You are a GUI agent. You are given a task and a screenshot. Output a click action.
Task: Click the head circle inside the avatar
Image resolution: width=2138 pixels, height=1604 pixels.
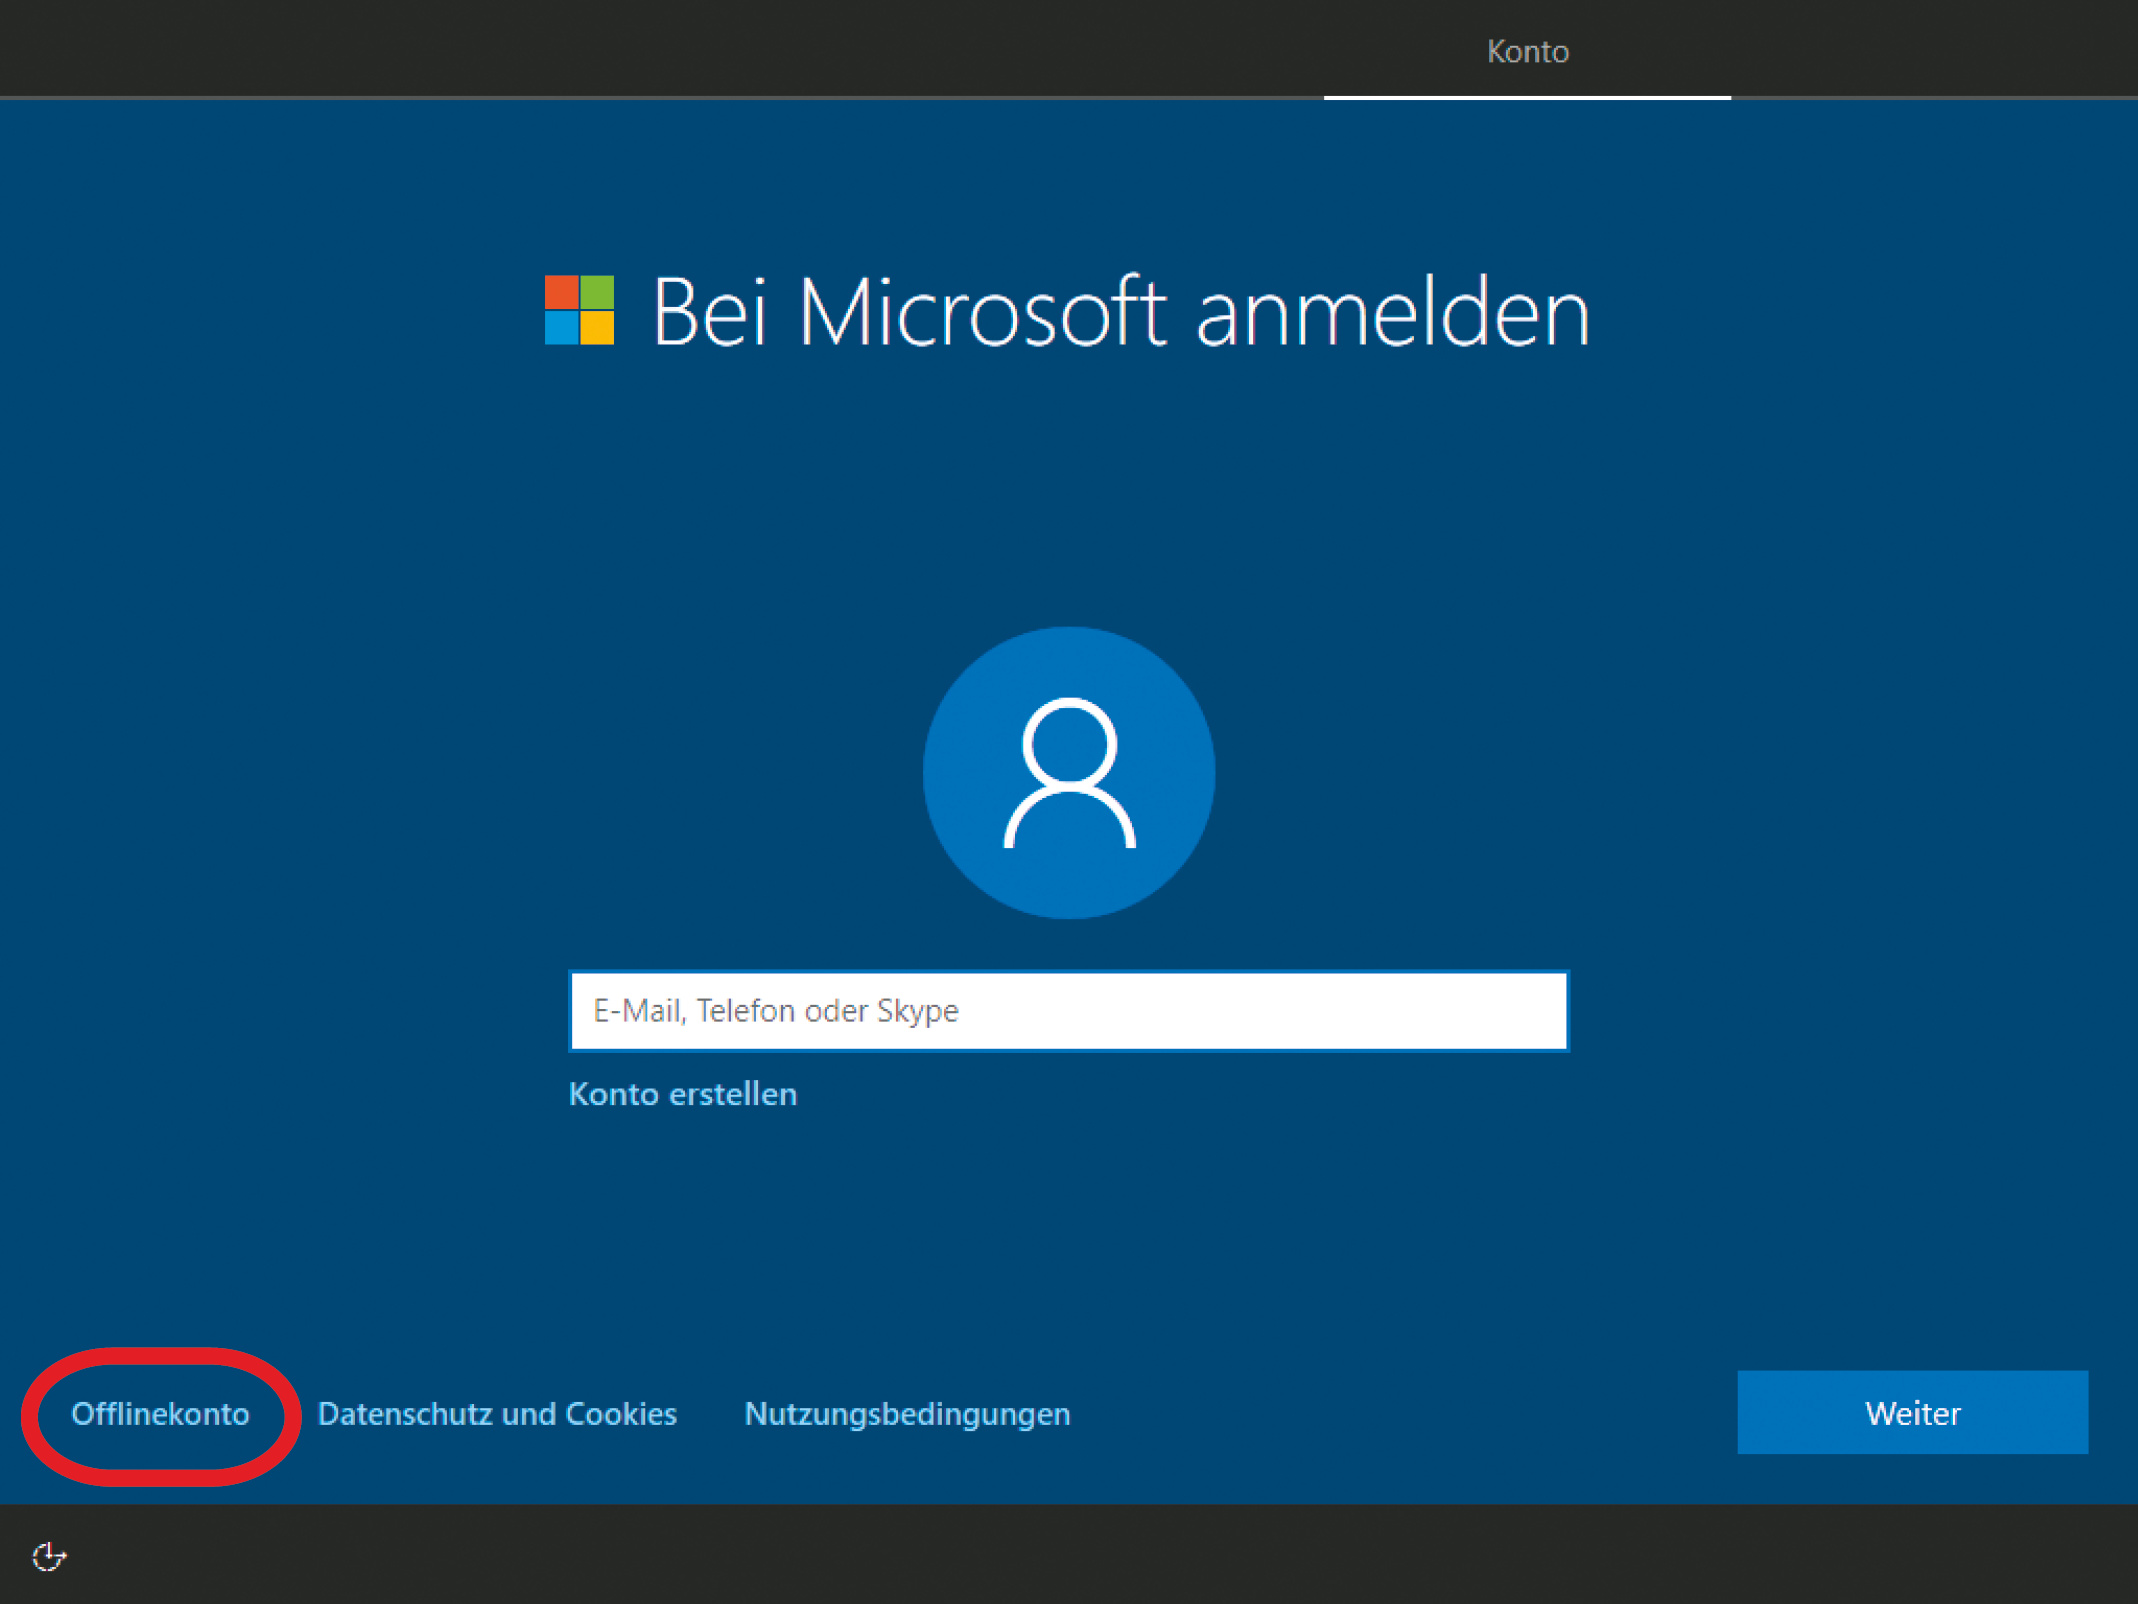[1069, 743]
